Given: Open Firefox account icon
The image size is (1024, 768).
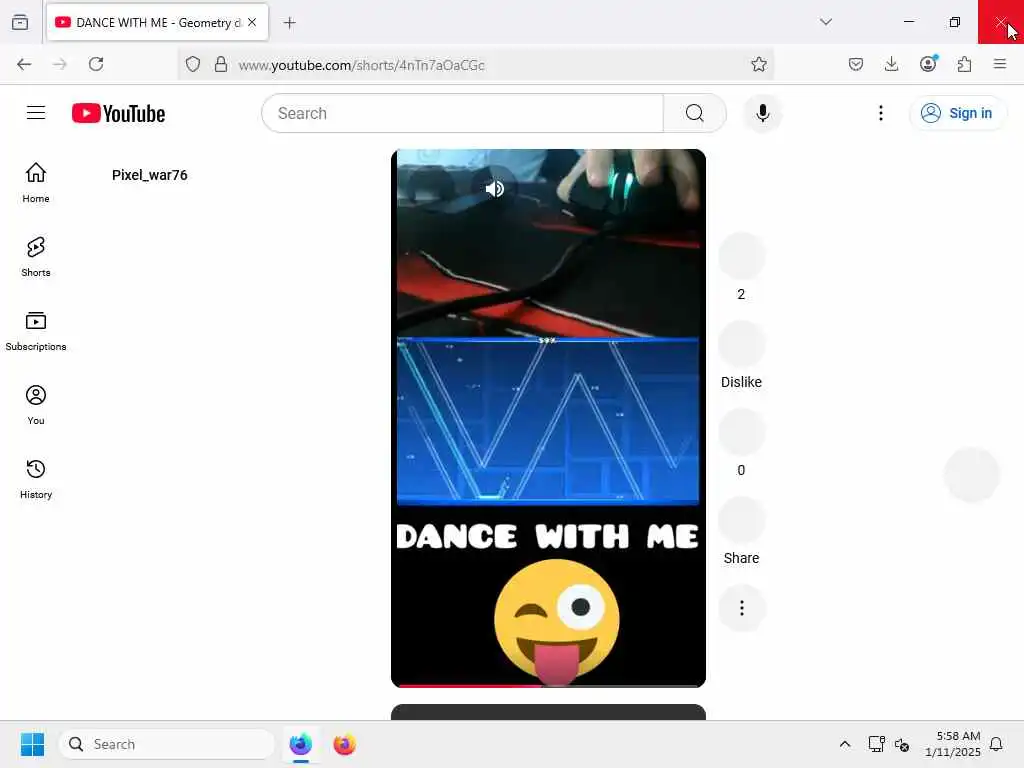Looking at the screenshot, I should pos(928,64).
